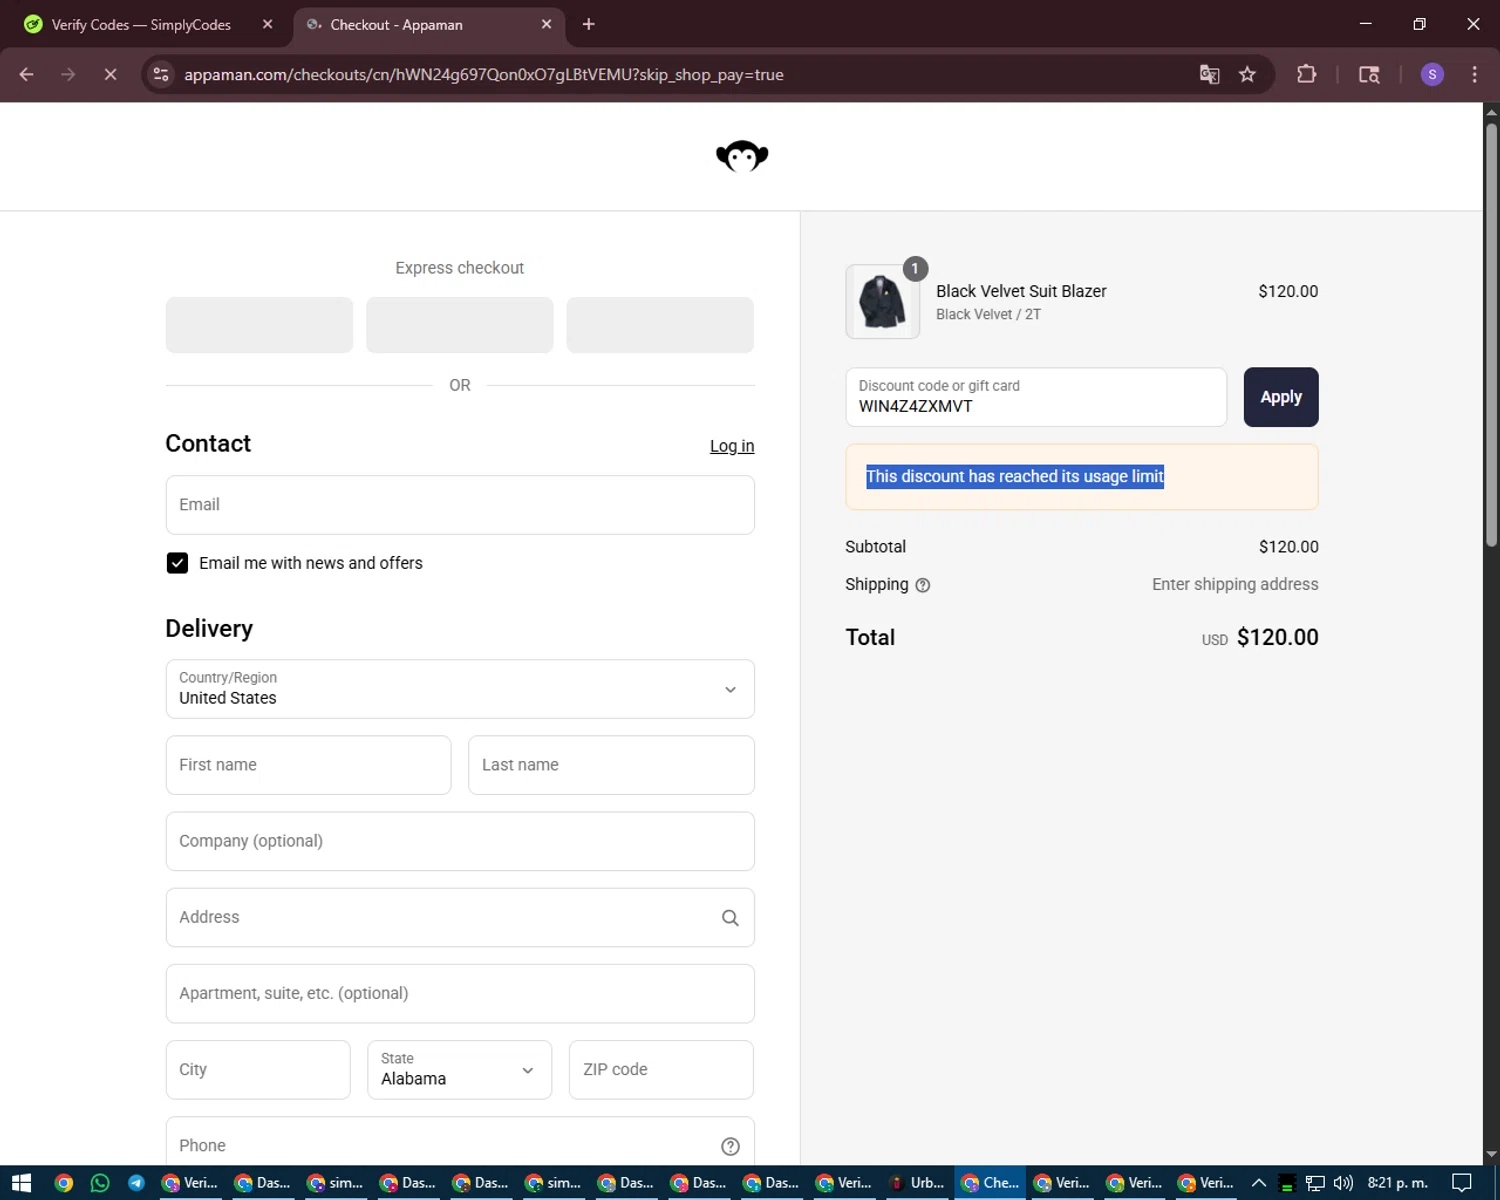Select the Checkout - Appaman tab
This screenshot has width=1500, height=1200.
[x=430, y=24]
